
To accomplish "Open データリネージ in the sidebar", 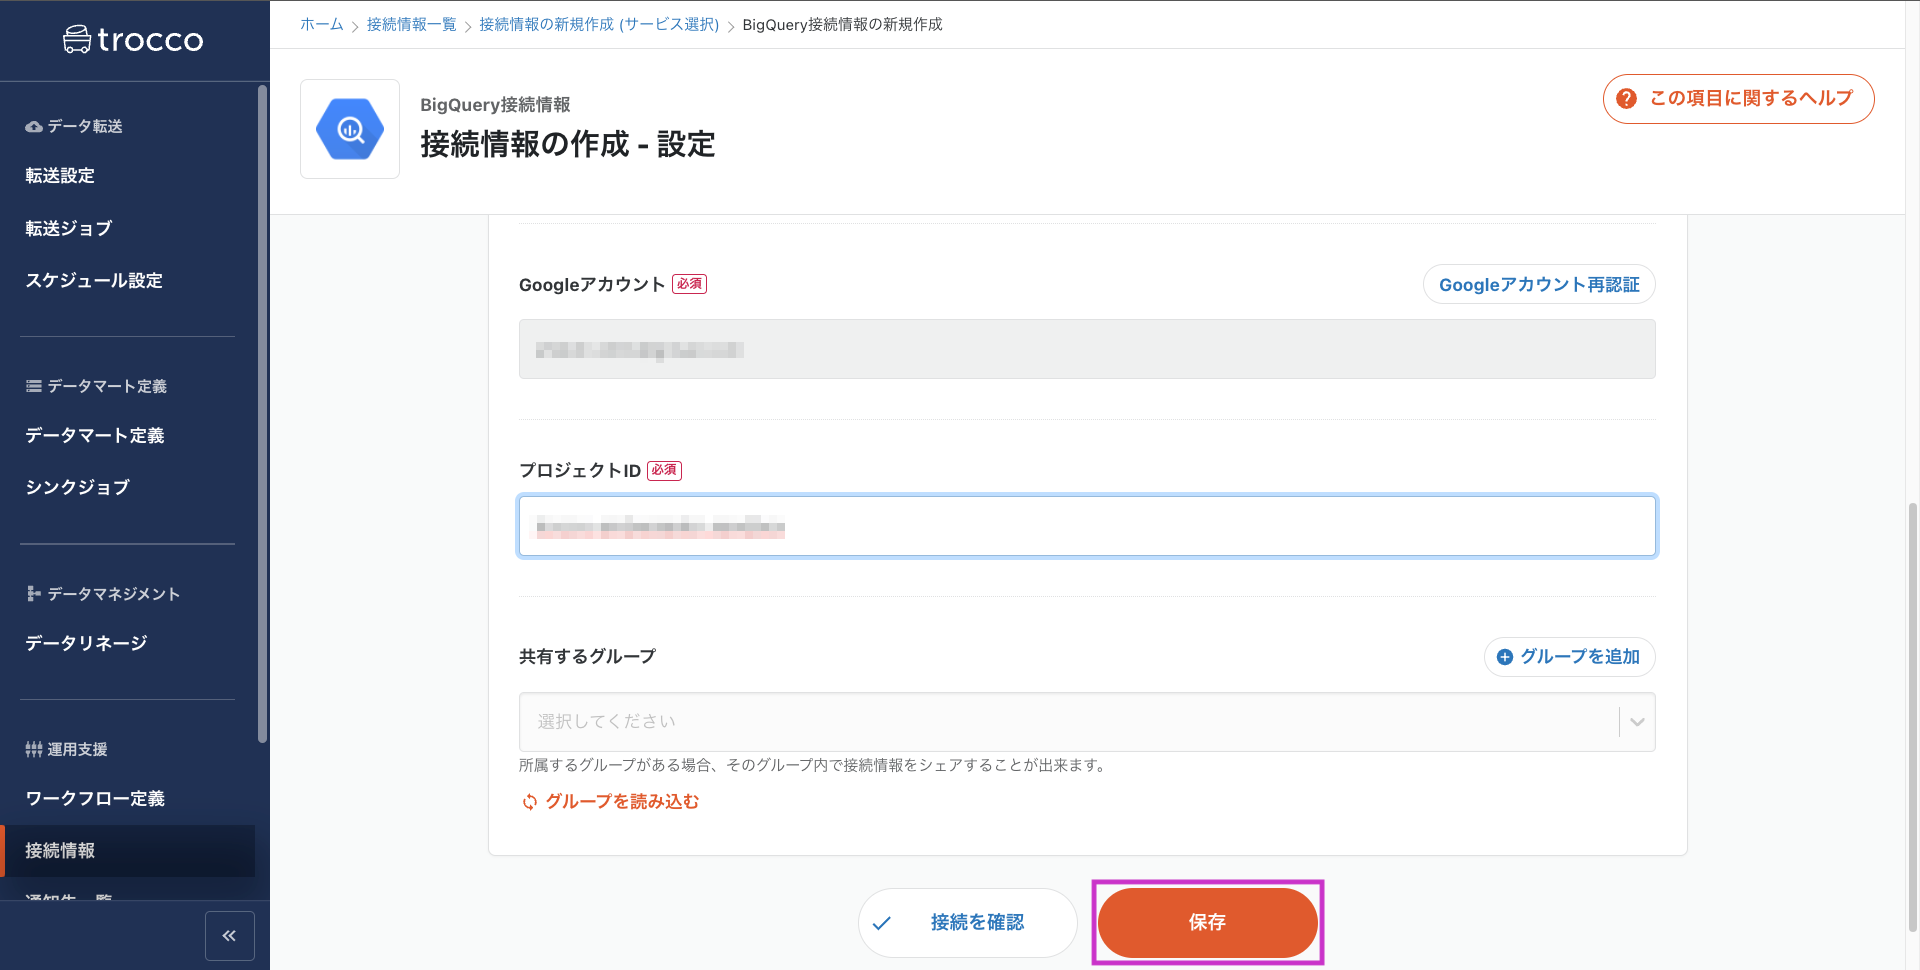I will coord(86,643).
